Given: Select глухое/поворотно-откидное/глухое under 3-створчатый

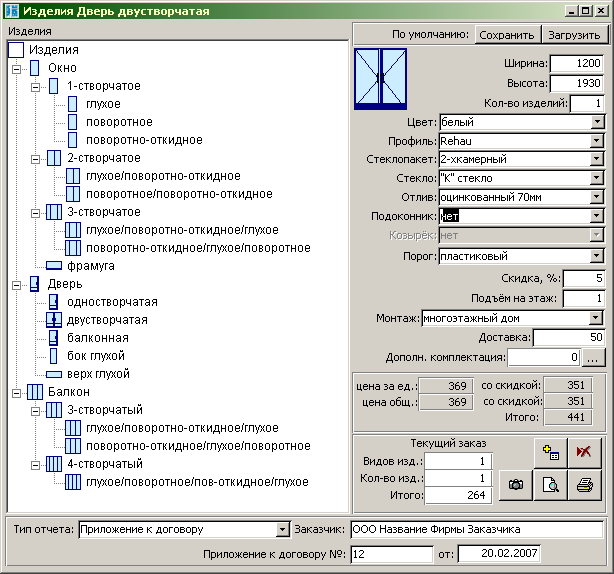Looking at the screenshot, I should pyautogui.click(x=182, y=428).
